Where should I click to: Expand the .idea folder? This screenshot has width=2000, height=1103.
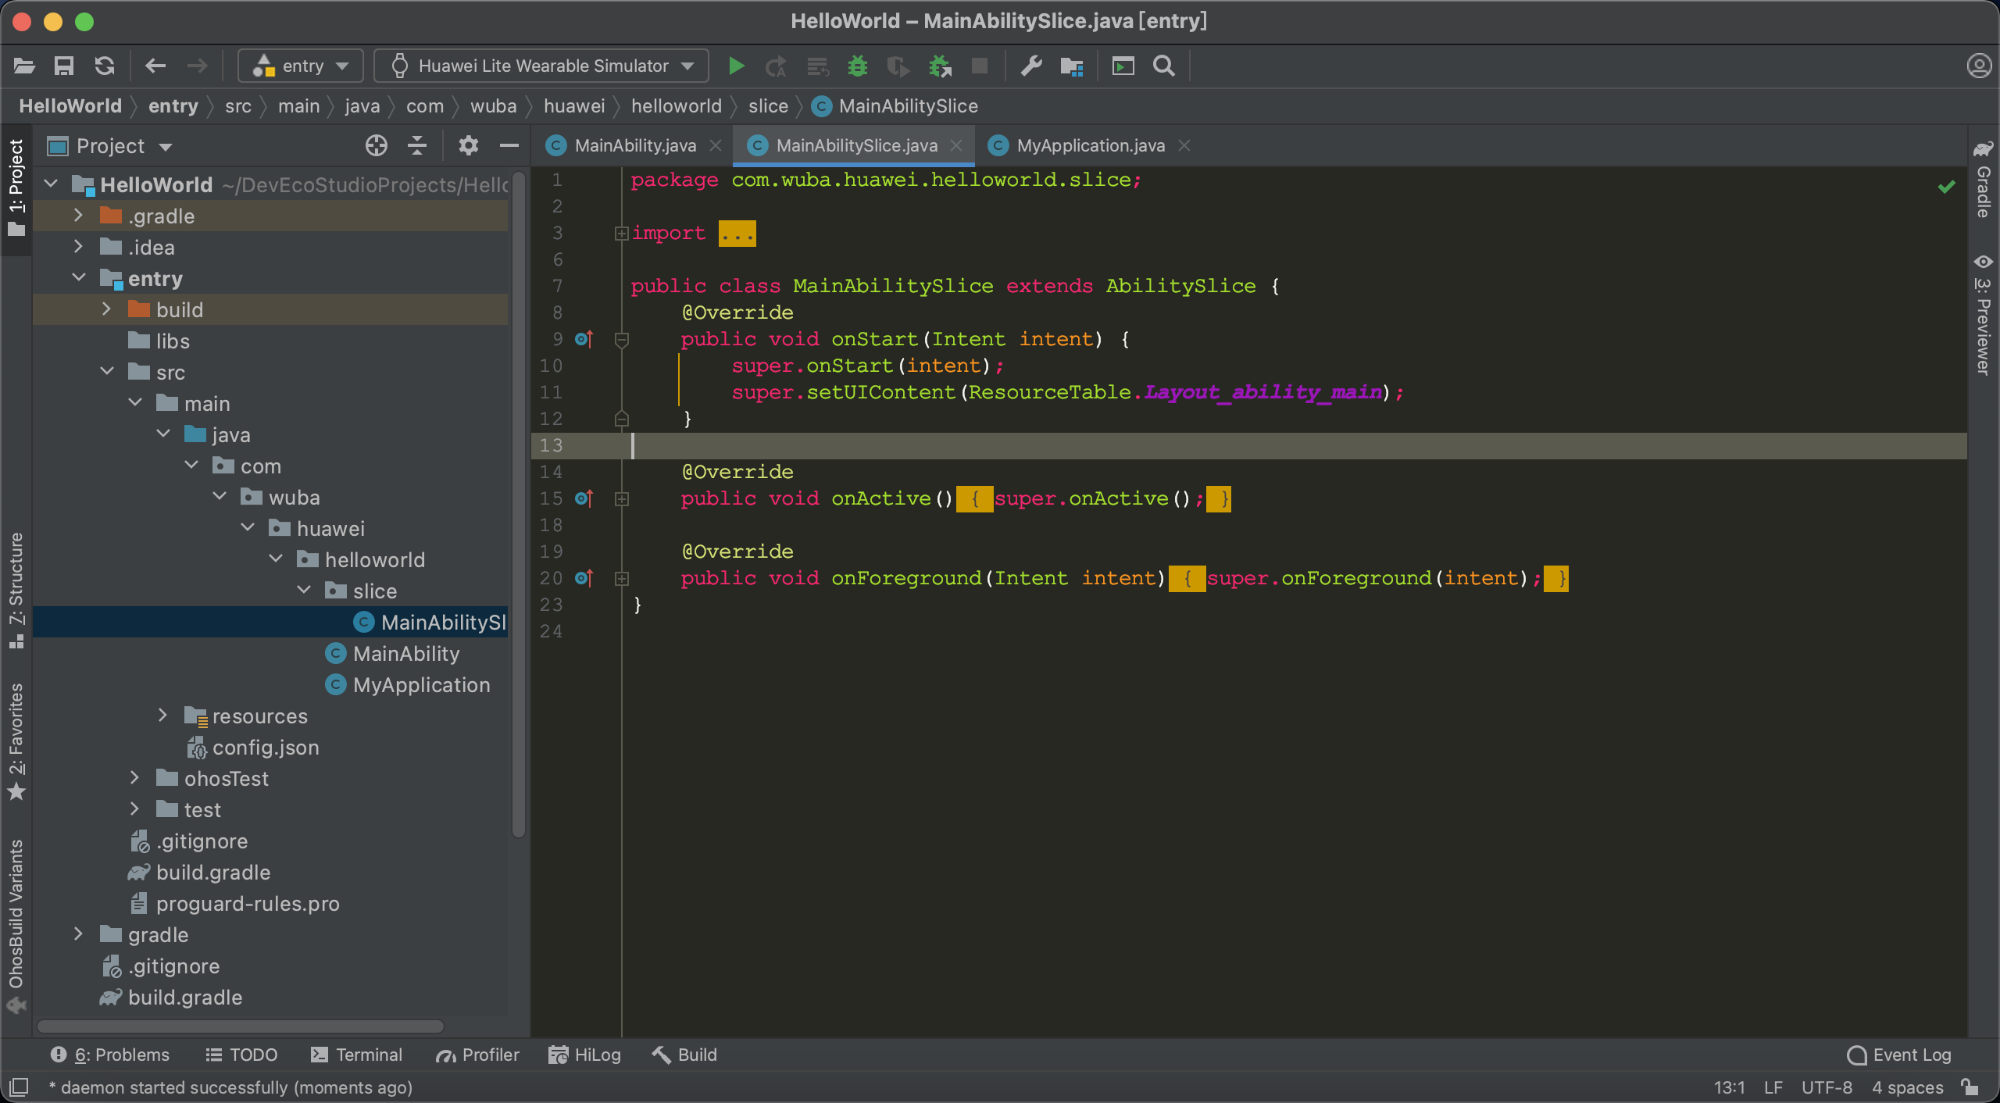(78, 247)
